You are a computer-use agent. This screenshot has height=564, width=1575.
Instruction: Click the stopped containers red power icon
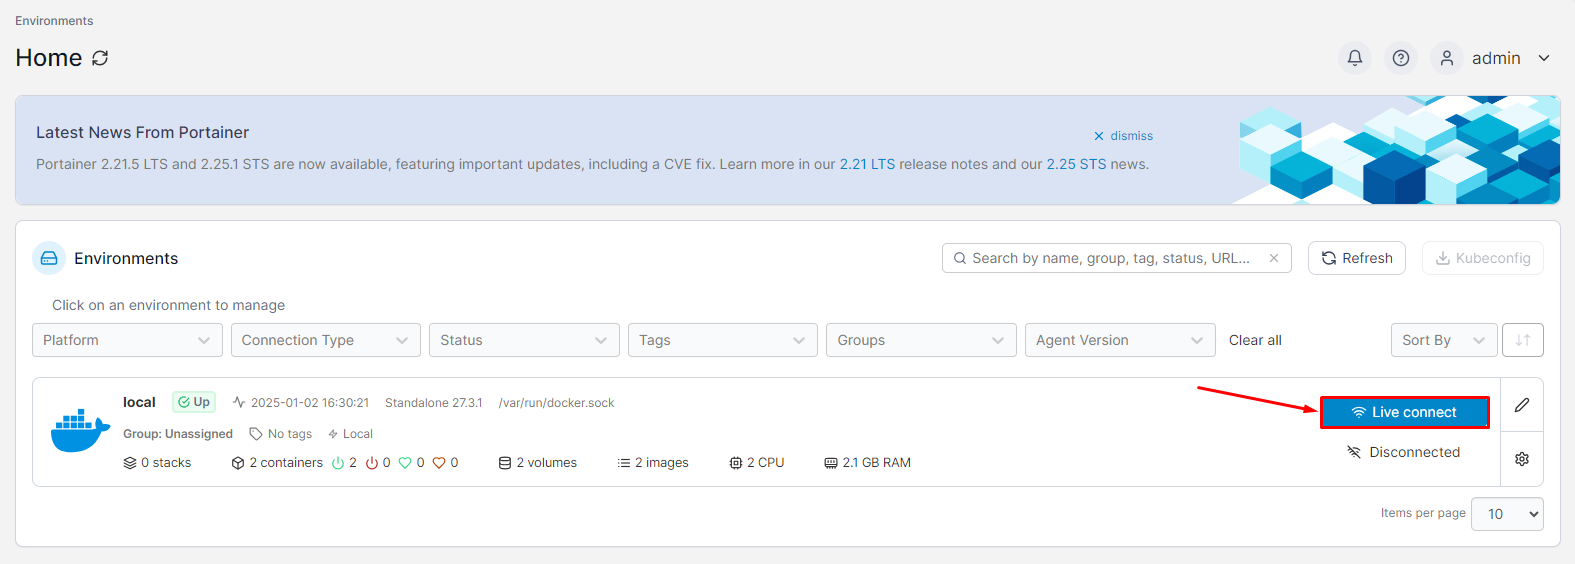[372, 463]
